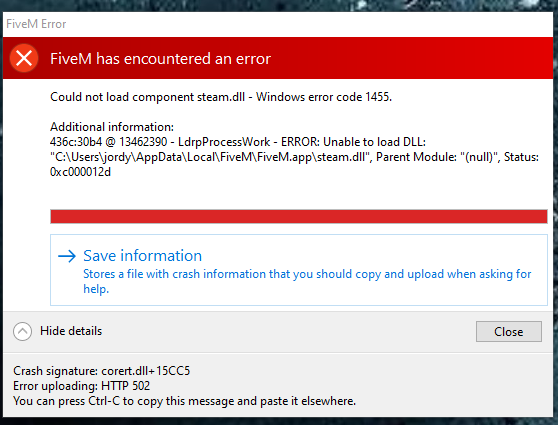Click the red progress bar

tap(299, 217)
